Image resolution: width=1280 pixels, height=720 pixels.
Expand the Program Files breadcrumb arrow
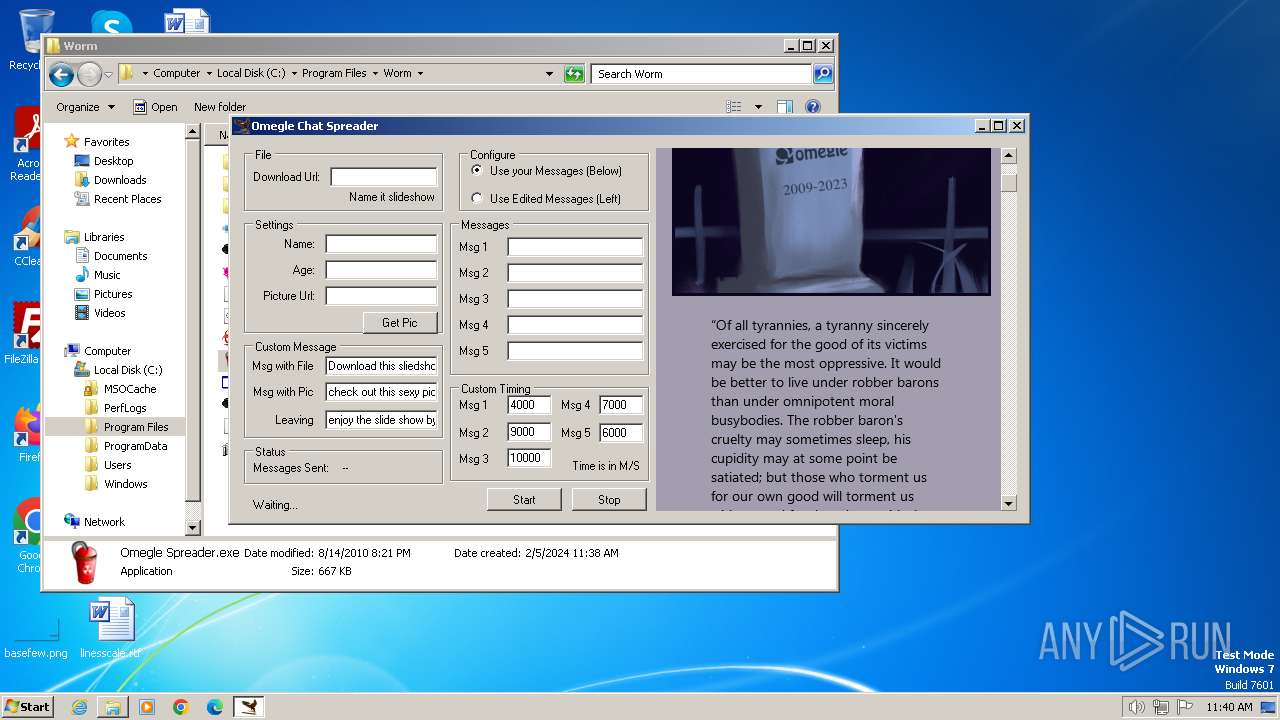tap(375, 74)
